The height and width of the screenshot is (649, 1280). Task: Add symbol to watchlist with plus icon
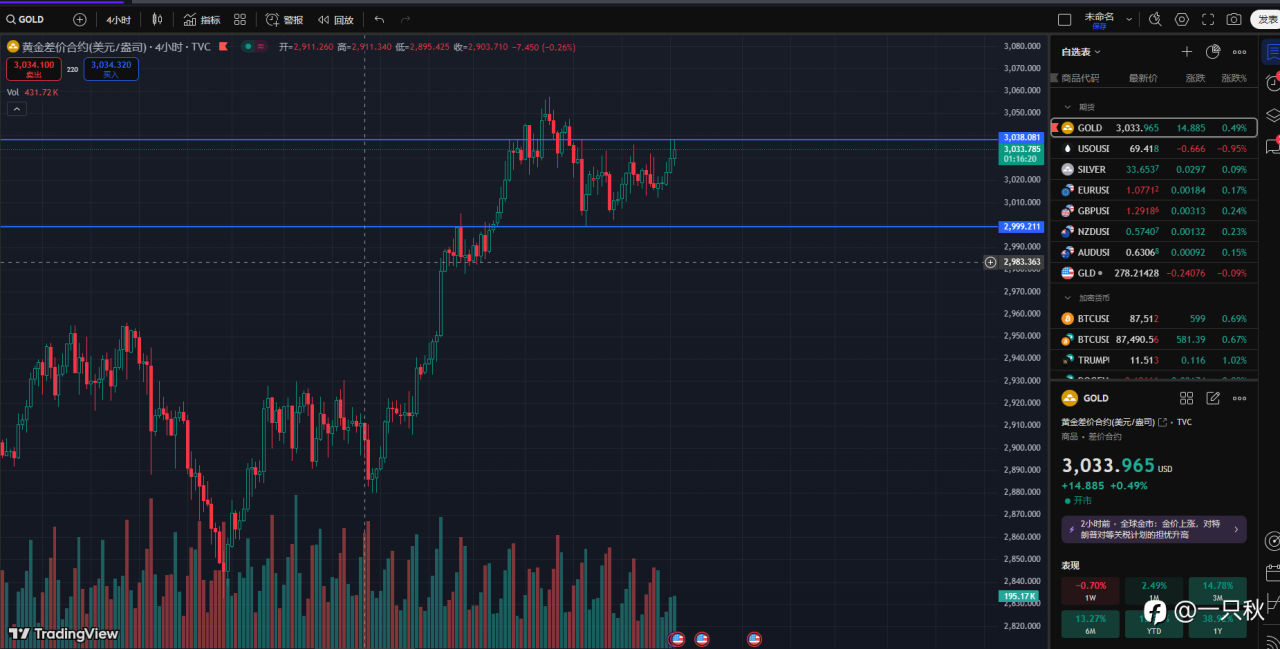pyautogui.click(x=1187, y=52)
